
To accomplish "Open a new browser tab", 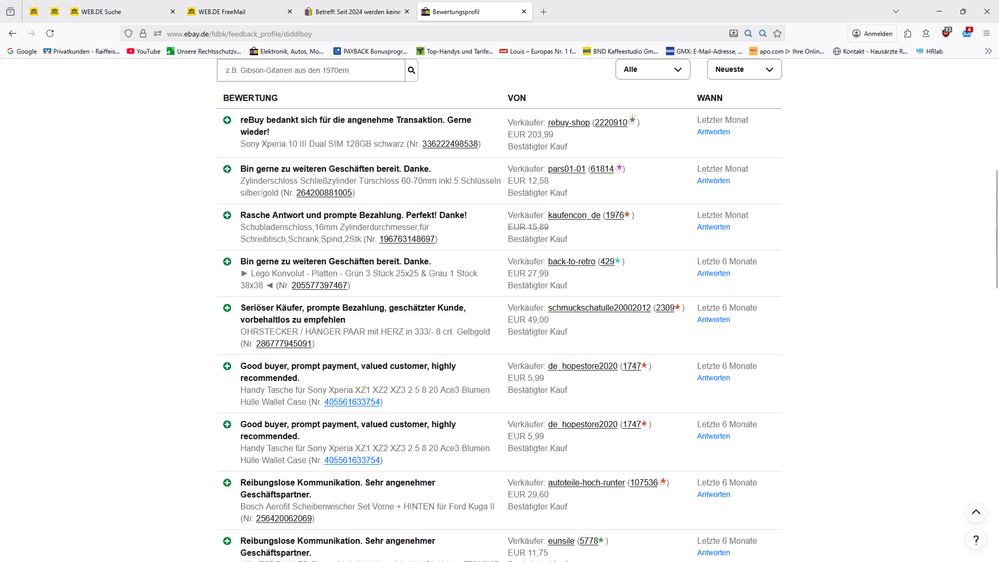I will click(x=543, y=11).
